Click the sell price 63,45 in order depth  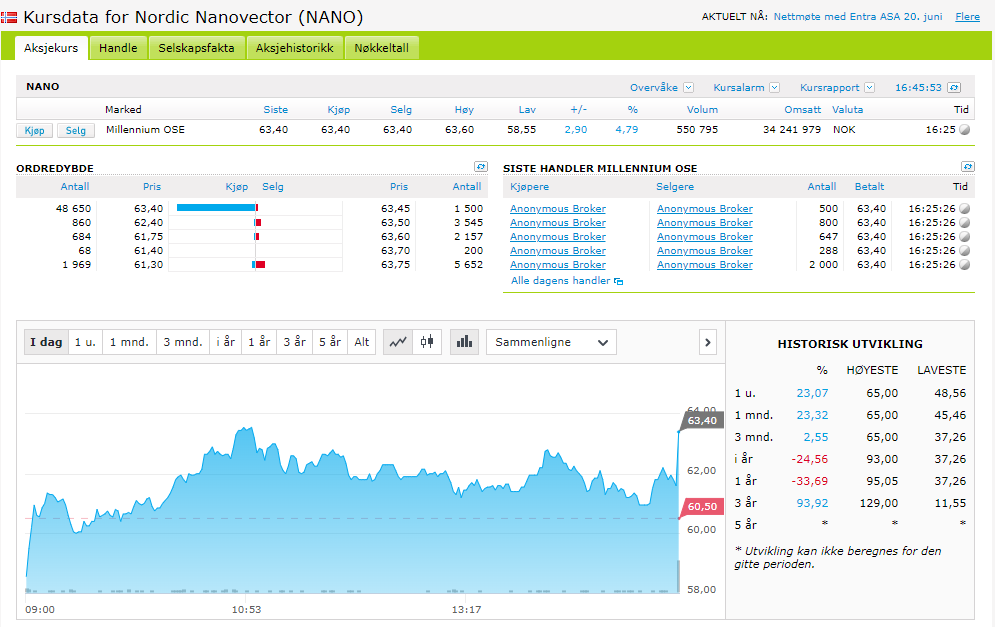tap(395, 208)
